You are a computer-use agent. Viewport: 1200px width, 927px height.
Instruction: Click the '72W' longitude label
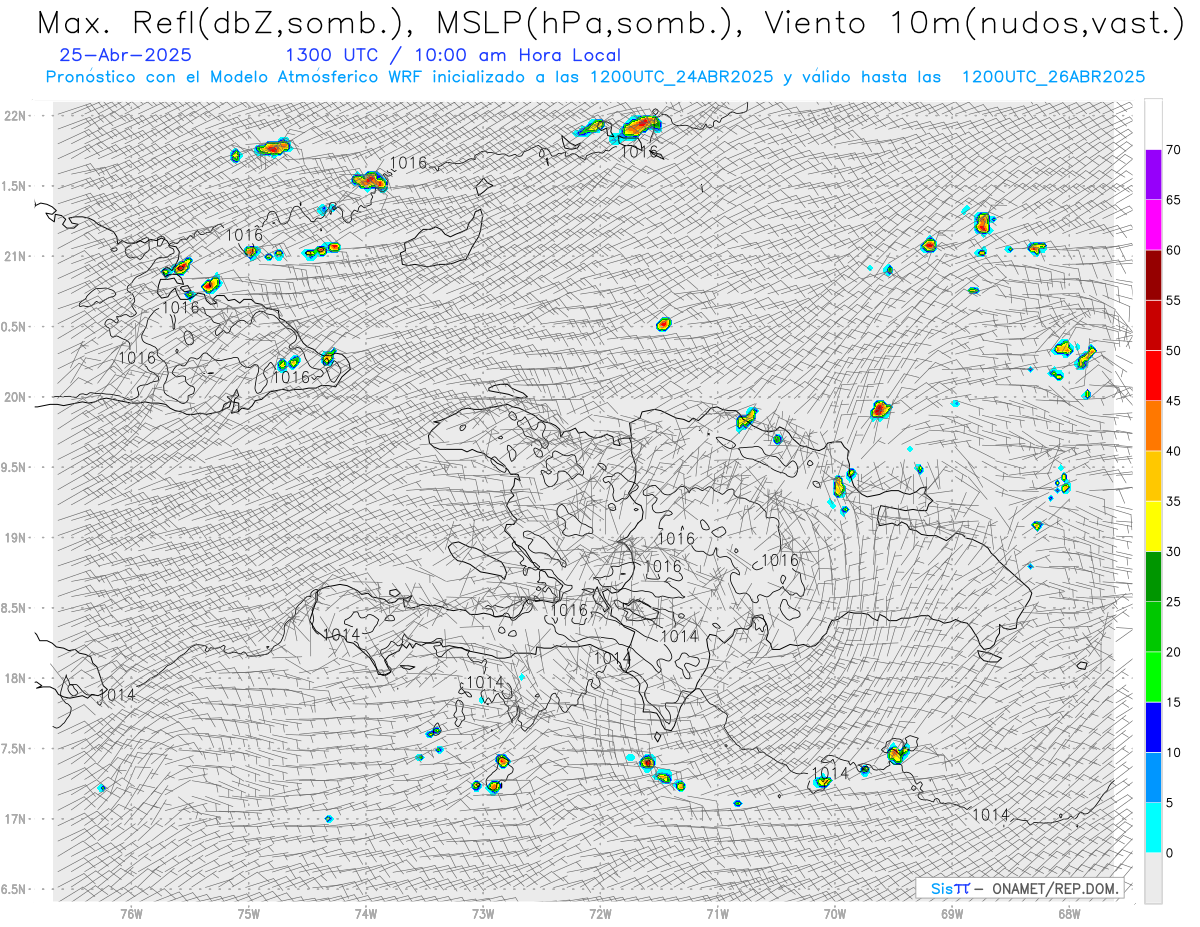(x=600, y=912)
